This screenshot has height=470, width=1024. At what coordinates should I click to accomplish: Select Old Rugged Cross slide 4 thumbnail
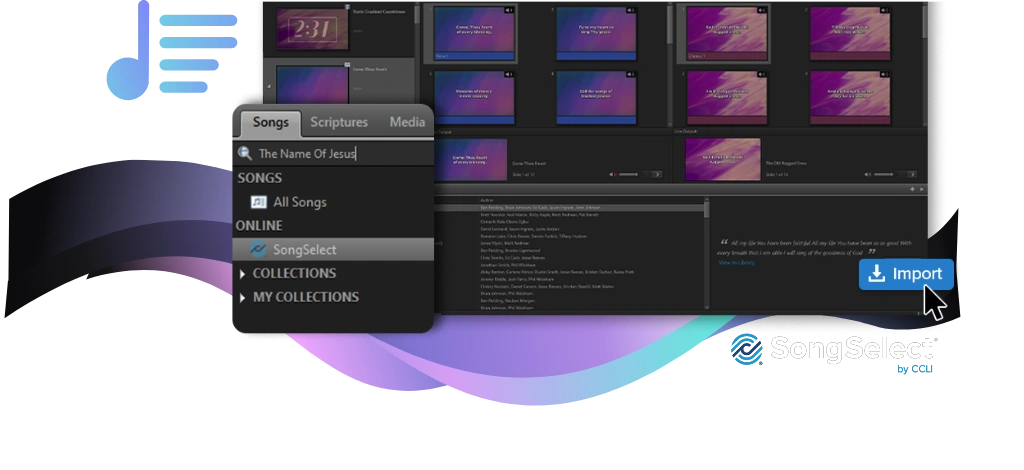tap(850, 98)
